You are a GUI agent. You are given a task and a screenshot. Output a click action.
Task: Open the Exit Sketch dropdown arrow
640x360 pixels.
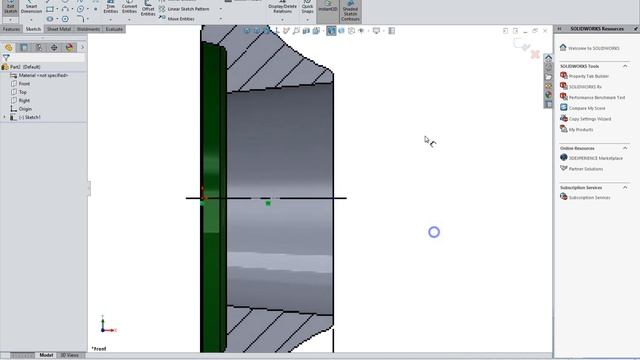(11, 19)
